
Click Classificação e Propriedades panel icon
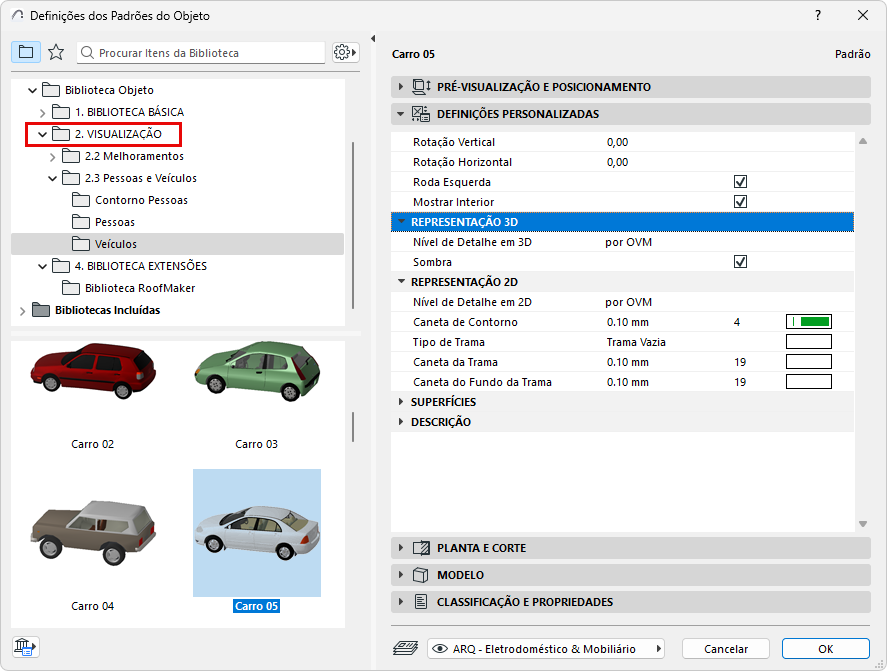tap(421, 602)
